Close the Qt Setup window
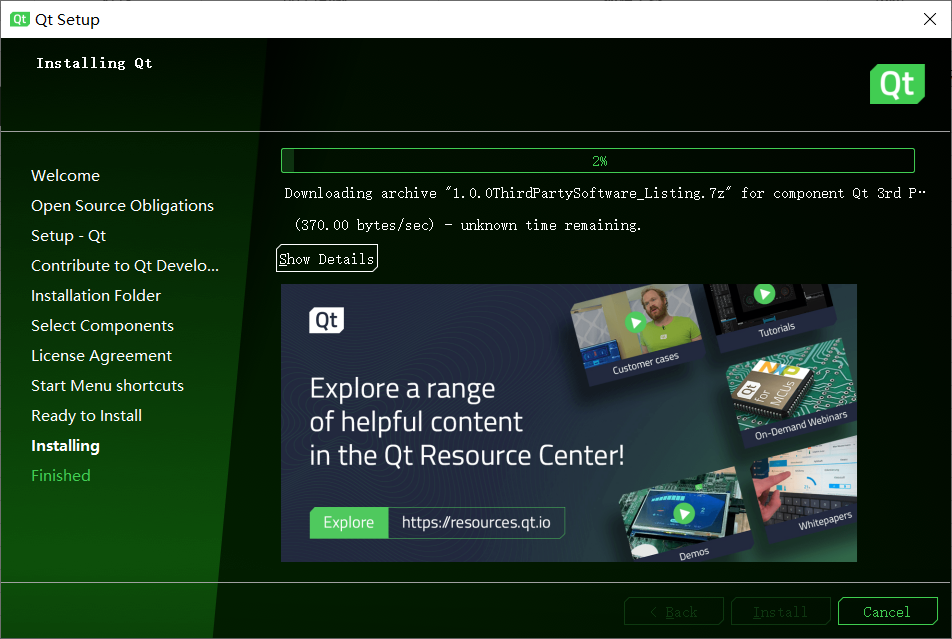Image resolution: width=952 pixels, height=639 pixels. pos(930,19)
